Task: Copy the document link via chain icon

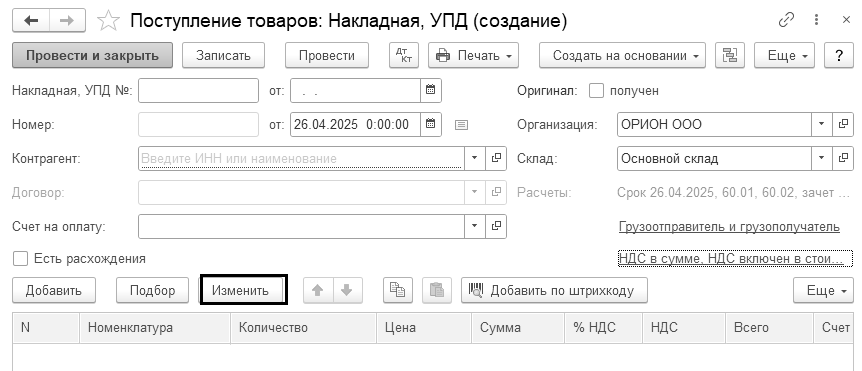Action: pyautogui.click(x=787, y=21)
